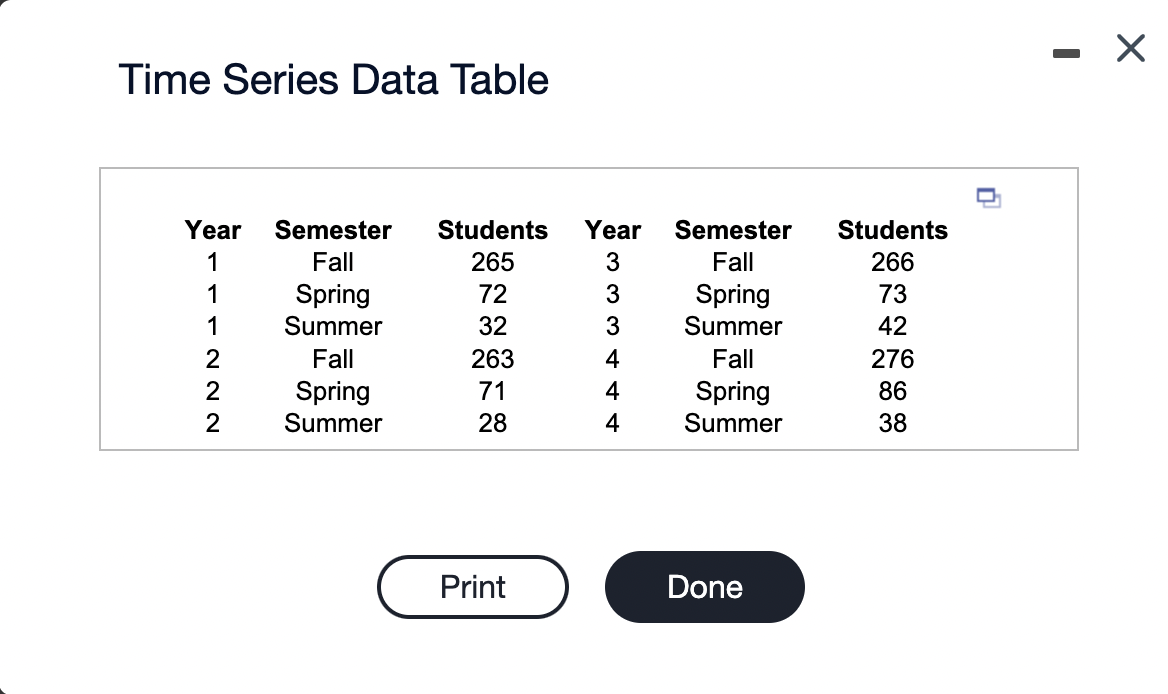Viewport: 1168px width, 694px height.
Task: Select the cell showing 265 students
Action: pyautogui.click(x=493, y=262)
